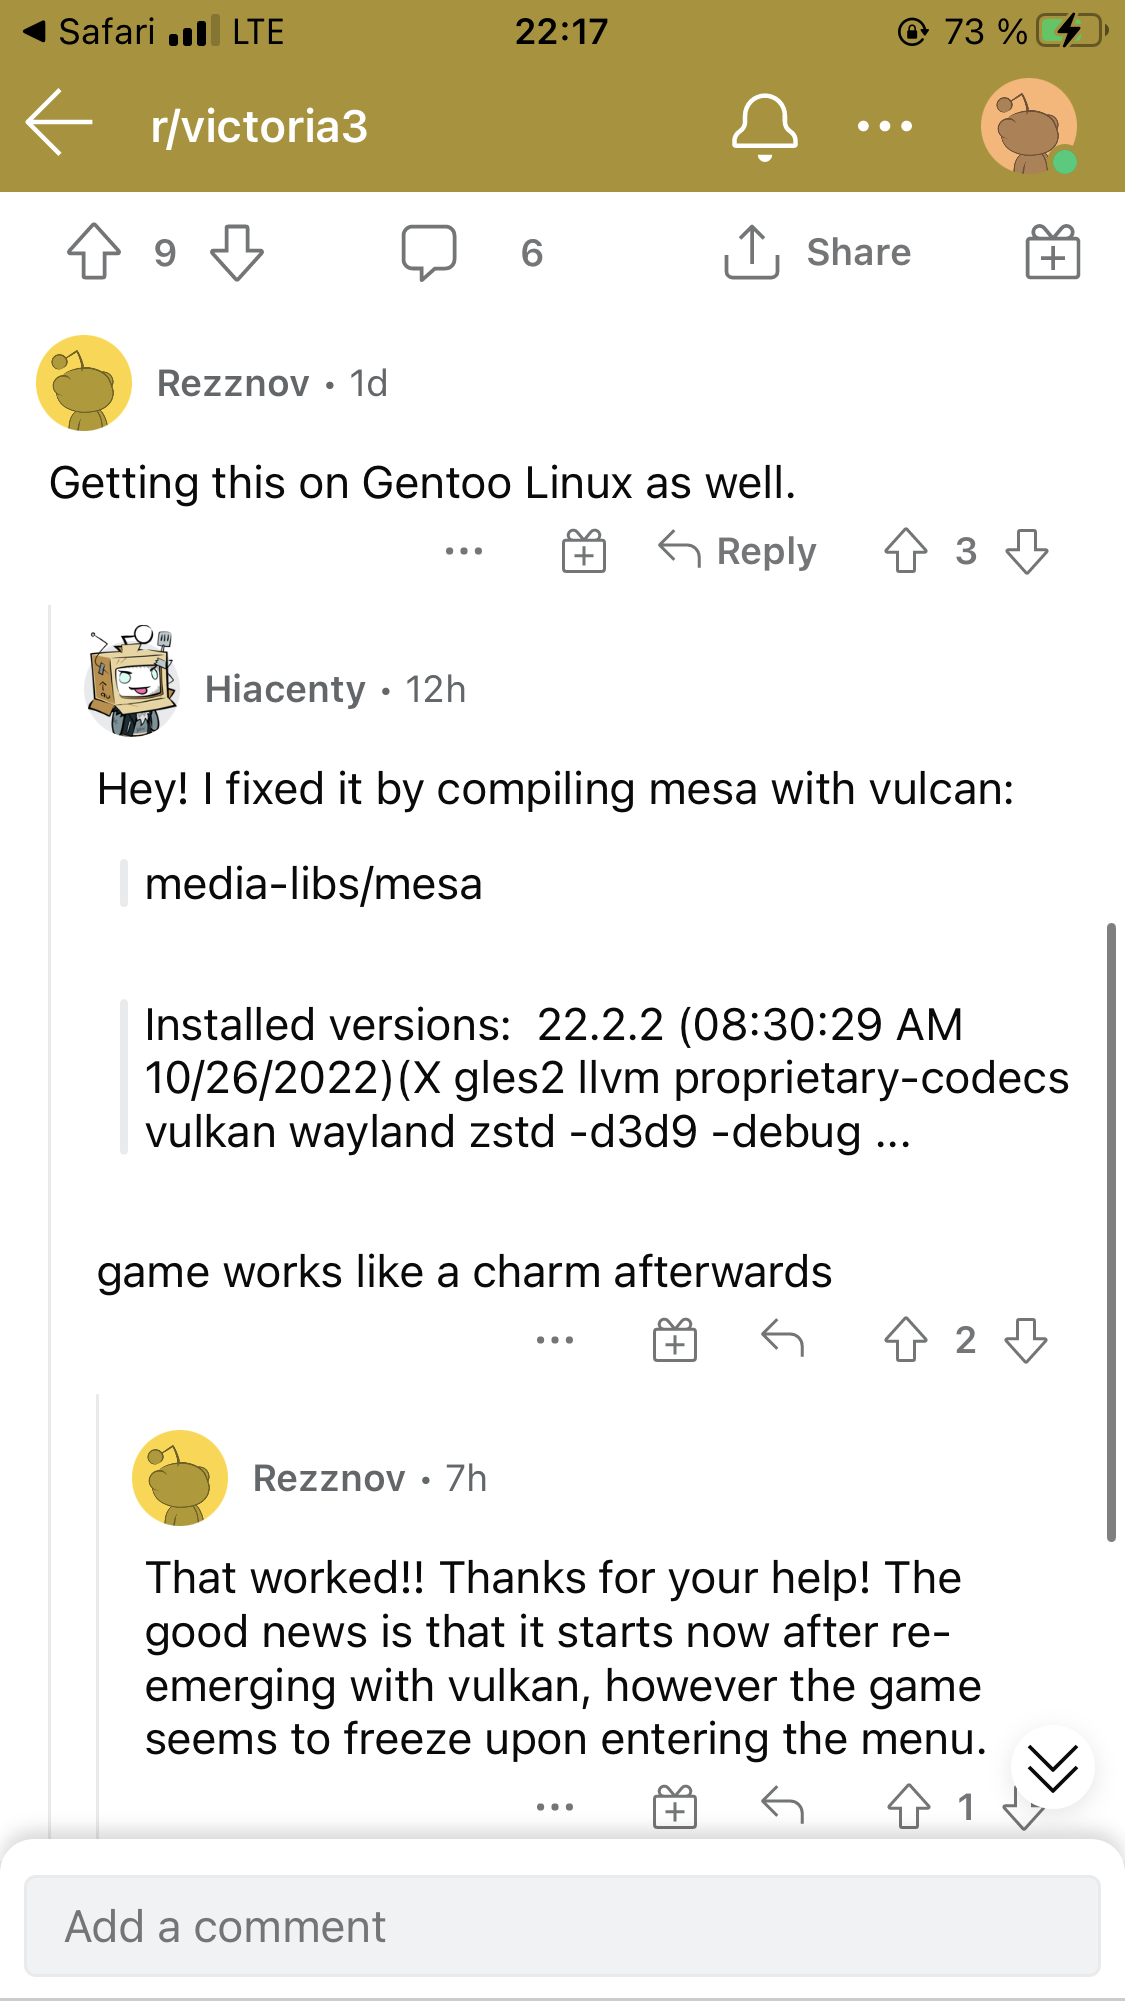
Task: Open profile avatar in top right
Action: point(1029,126)
